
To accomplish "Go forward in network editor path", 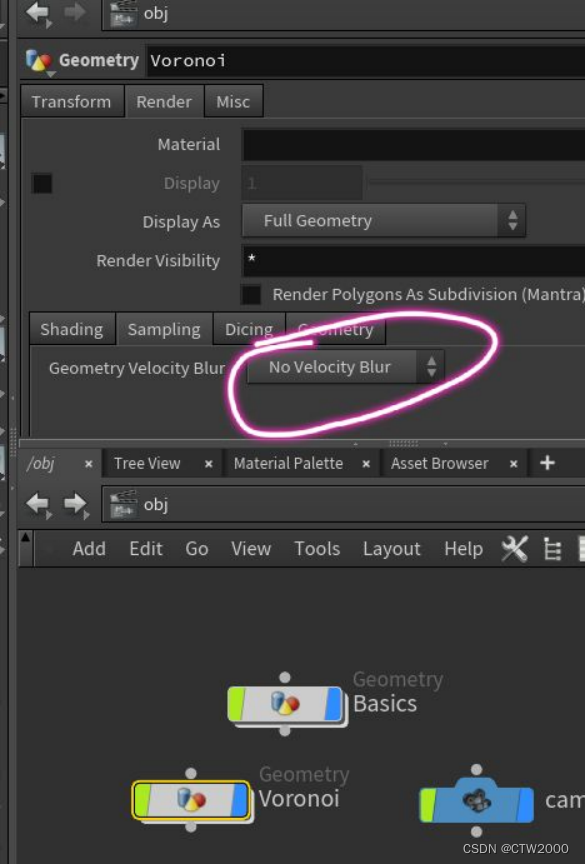I will [x=75, y=503].
